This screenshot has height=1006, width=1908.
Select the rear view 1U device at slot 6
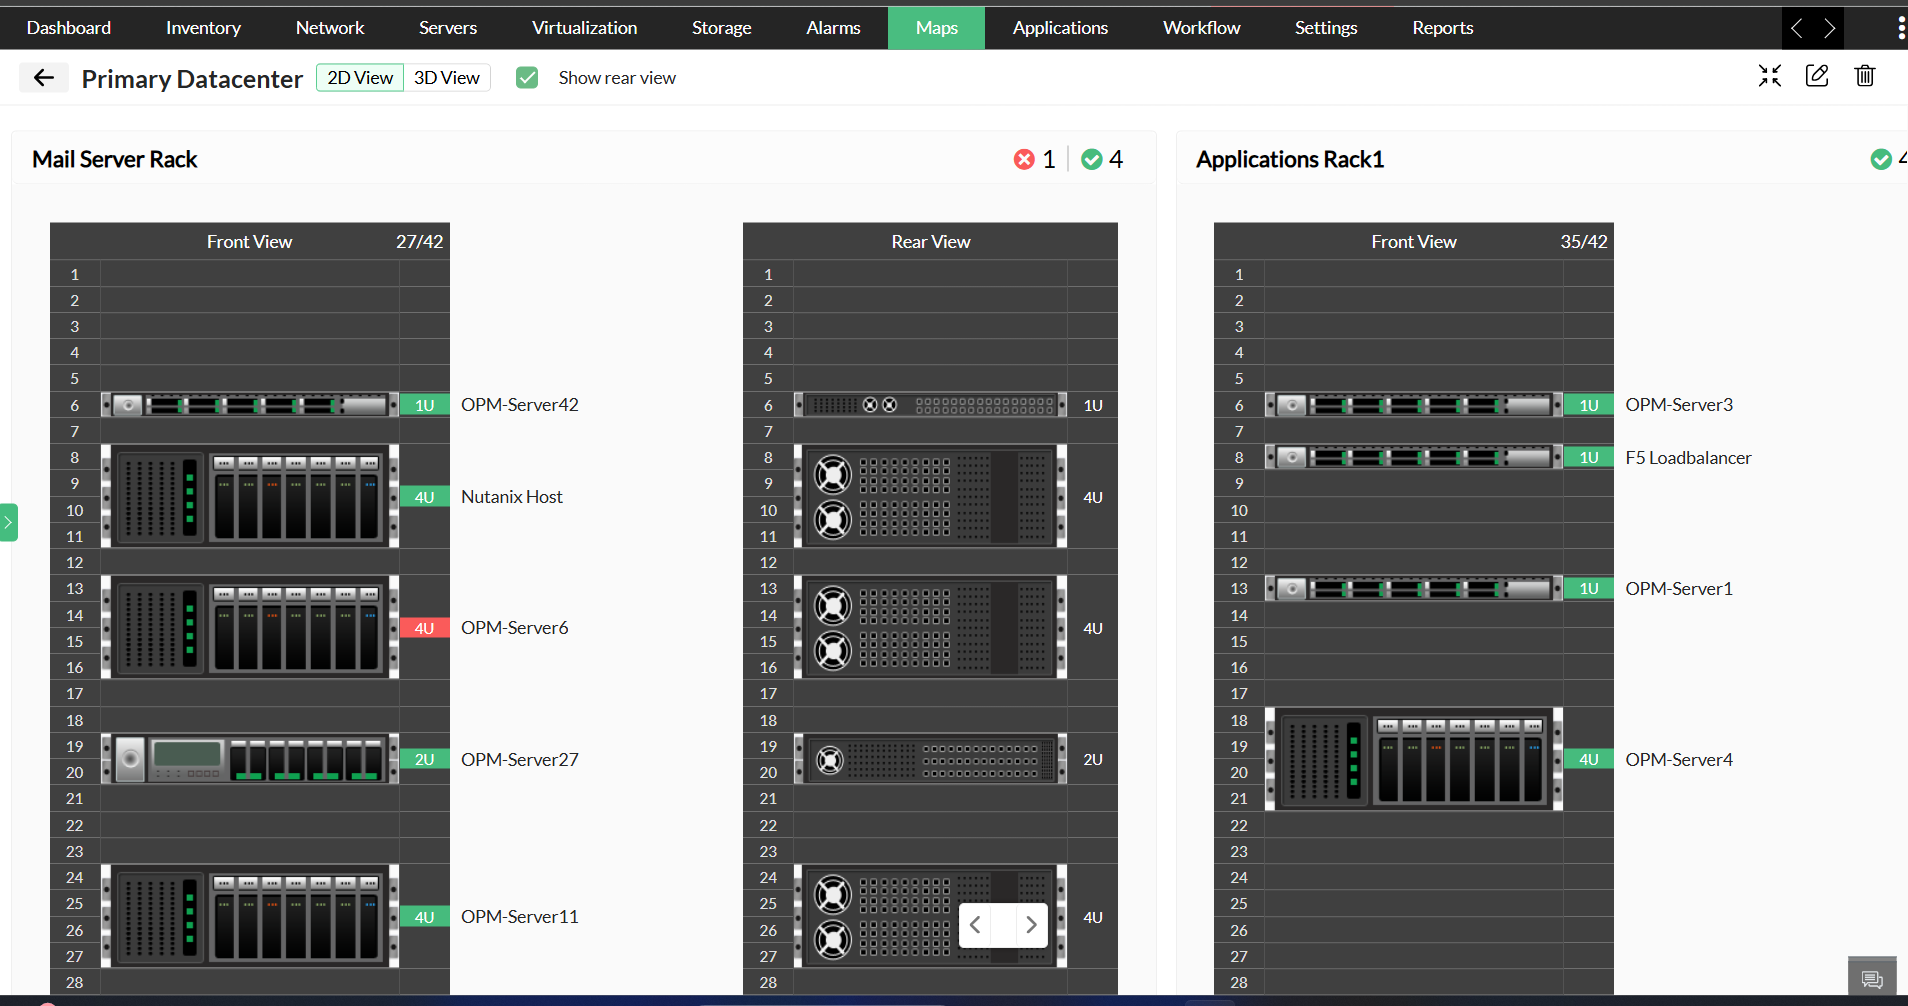tap(930, 405)
